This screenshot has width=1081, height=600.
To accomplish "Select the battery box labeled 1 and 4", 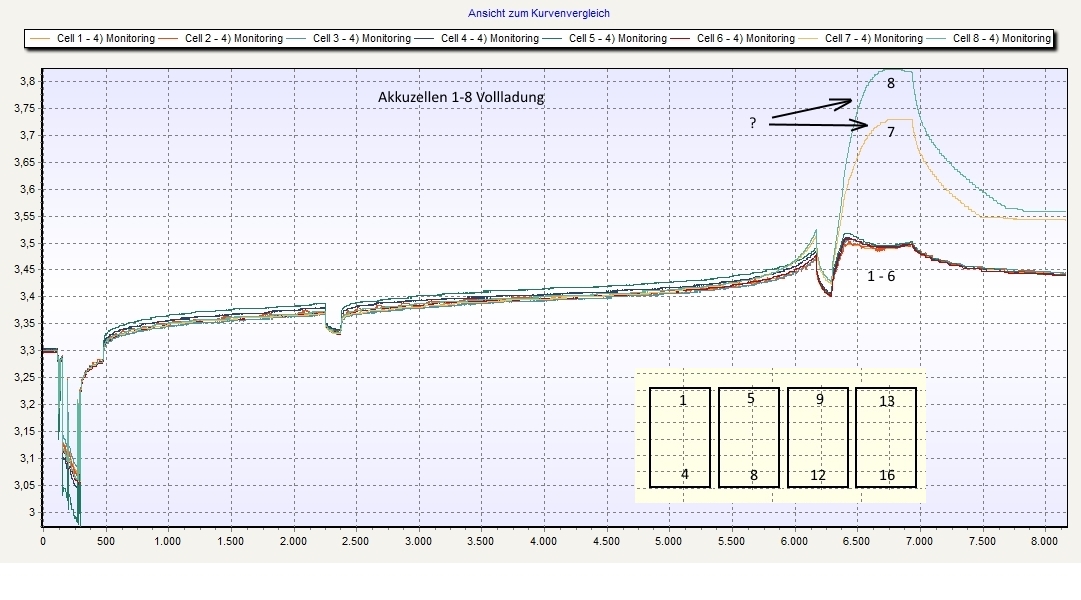I will tap(680, 437).
